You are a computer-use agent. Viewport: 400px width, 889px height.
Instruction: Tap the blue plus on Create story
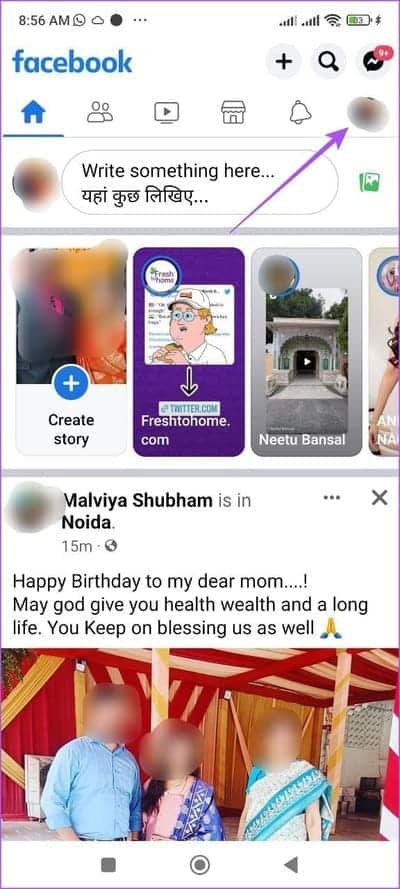coord(71,383)
